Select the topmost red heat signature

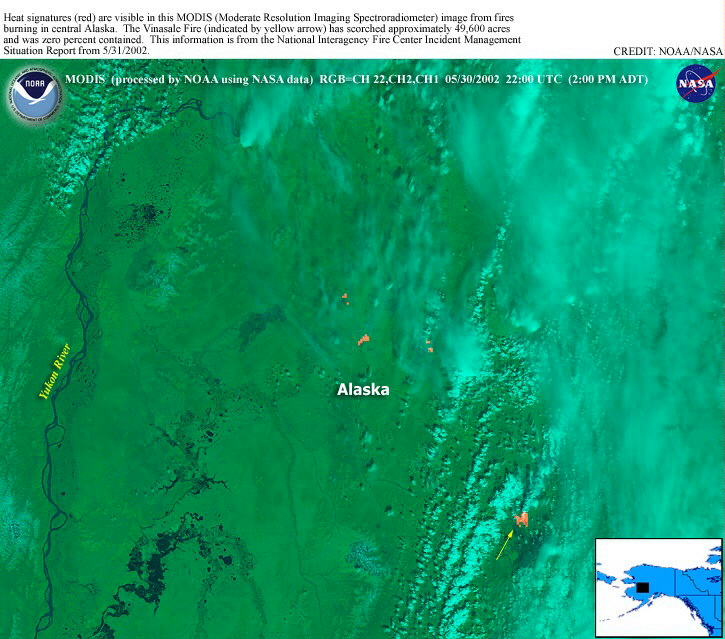[343, 296]
